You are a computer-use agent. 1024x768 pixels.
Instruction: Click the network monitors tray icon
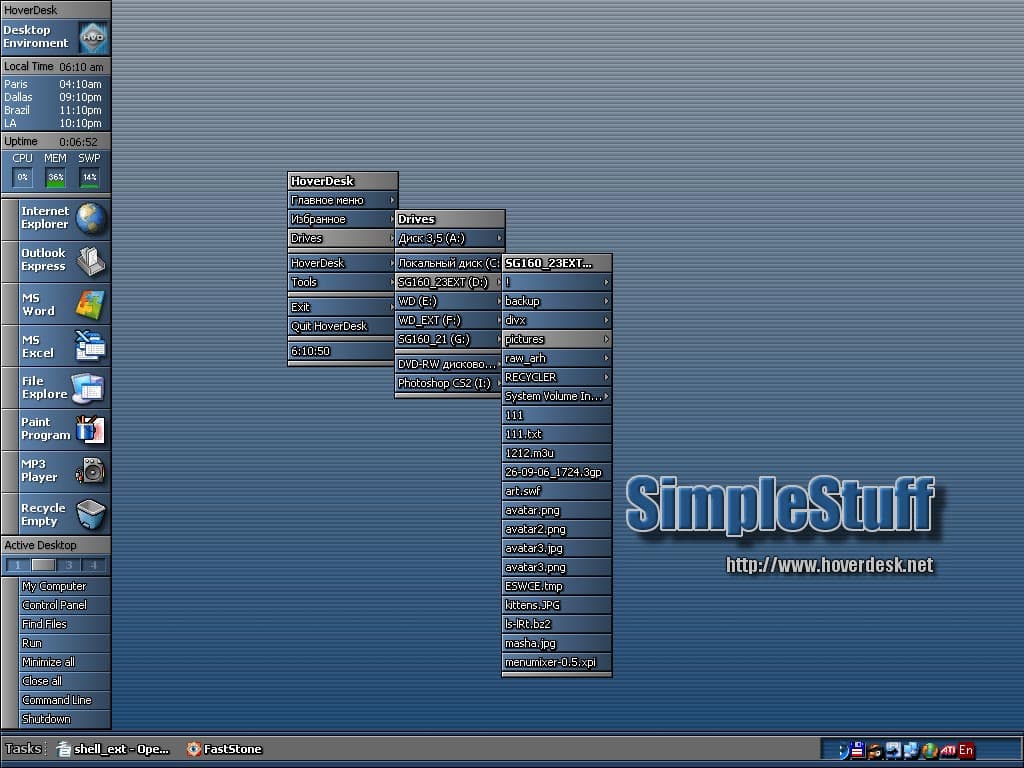pyautogui.click(x=911, y=750)
